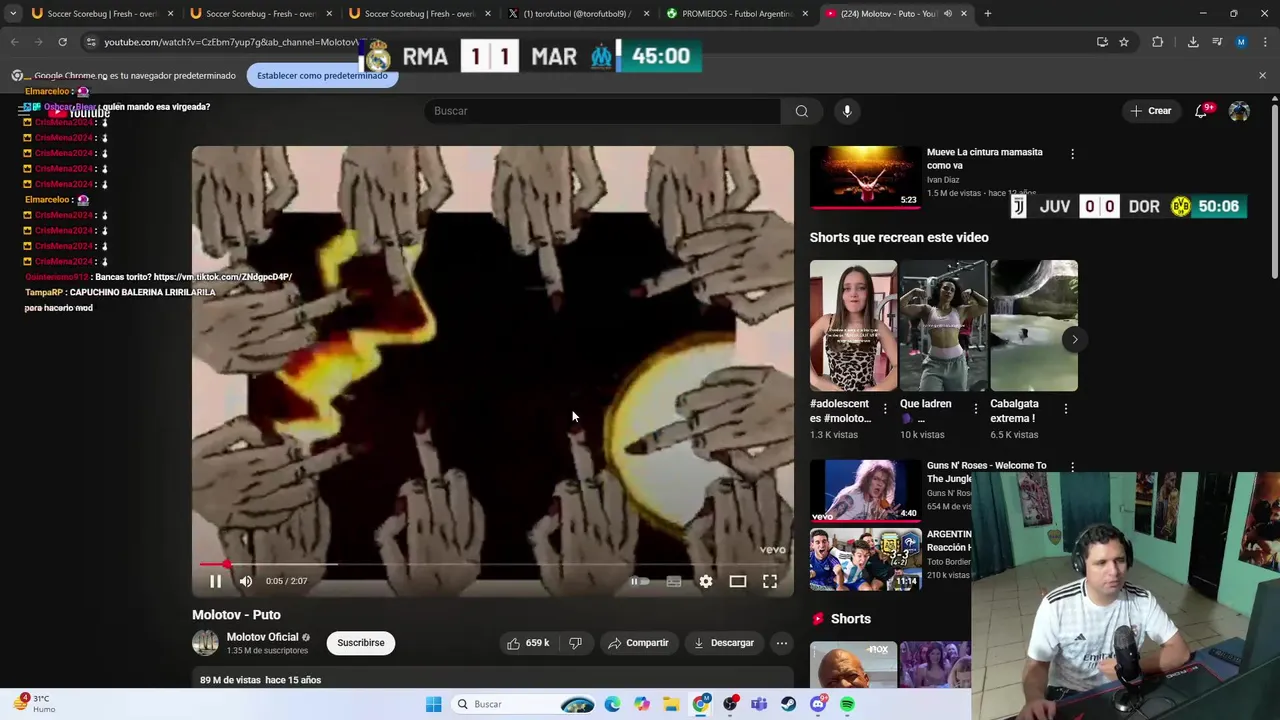Open Spotify from taskbar
The height and width of the screenshot is (720, 1280).
point(848,704)
